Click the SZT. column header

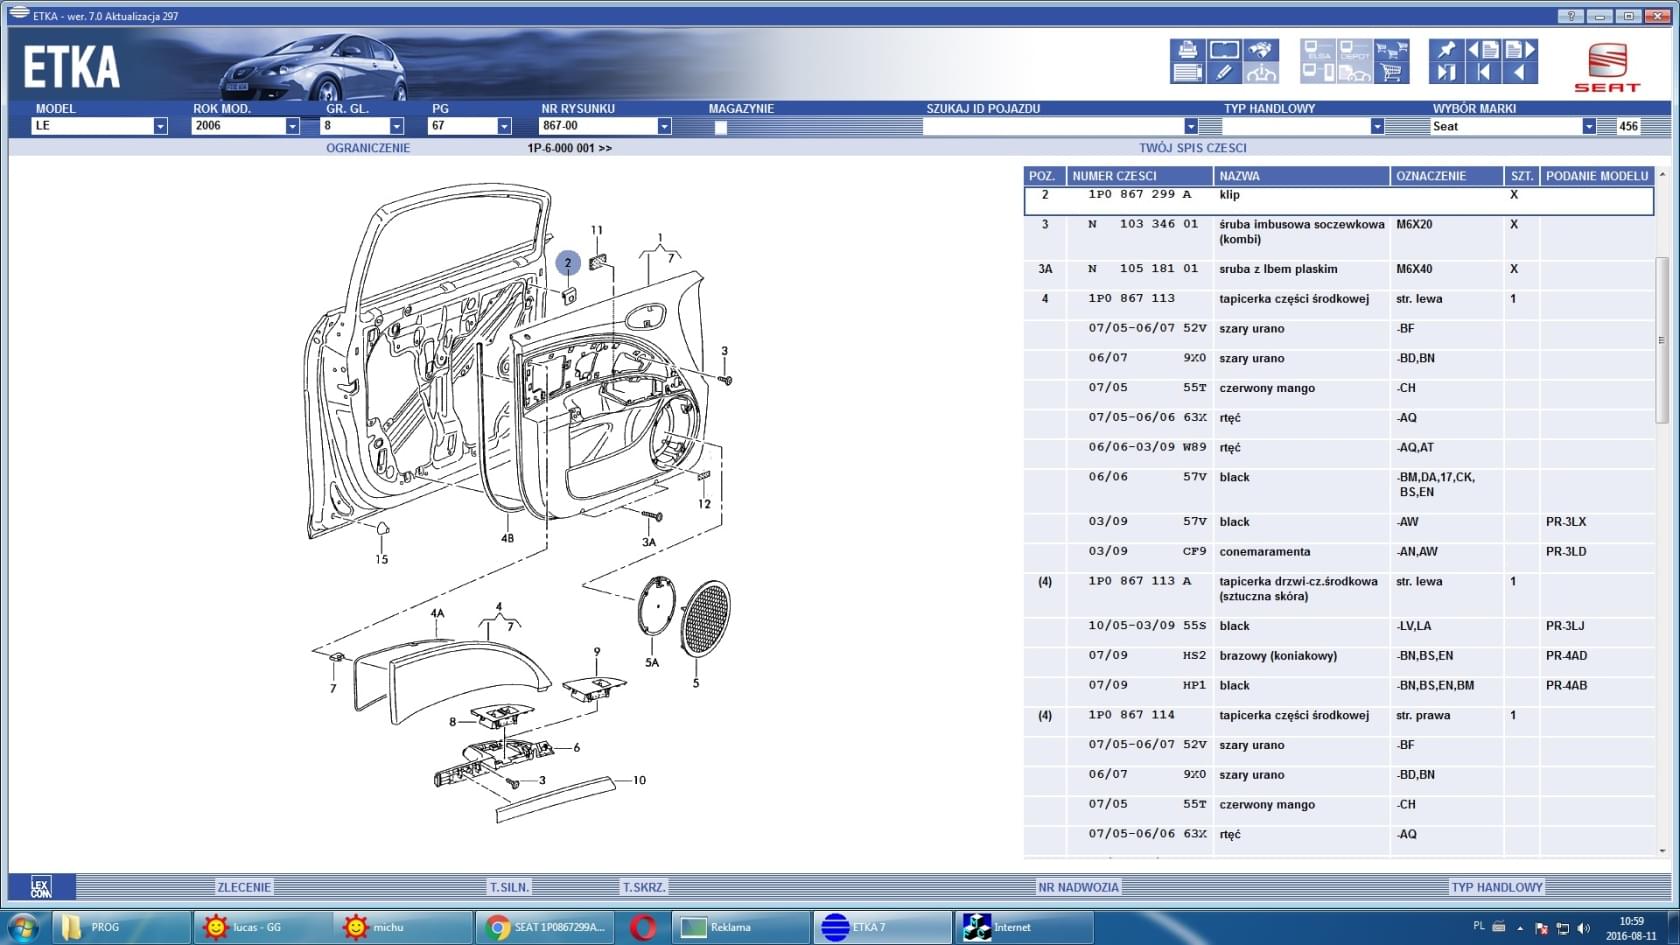[x=1522, y=176]
